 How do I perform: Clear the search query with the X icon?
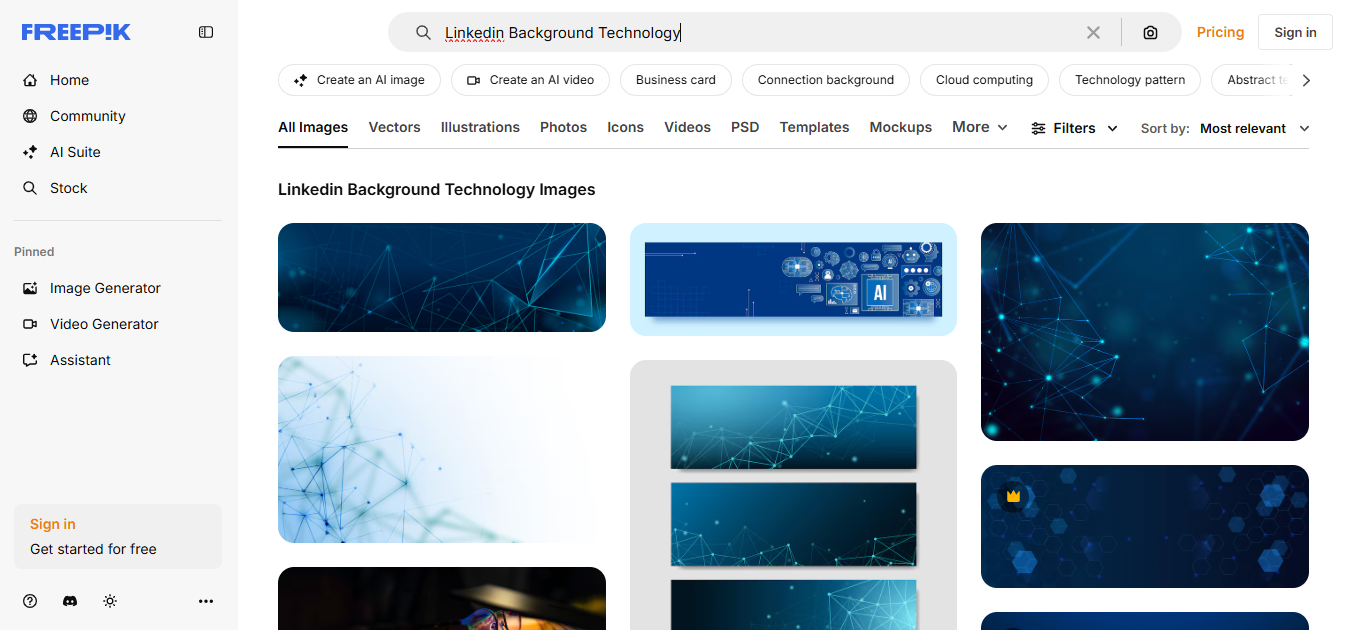point(1093,32)
